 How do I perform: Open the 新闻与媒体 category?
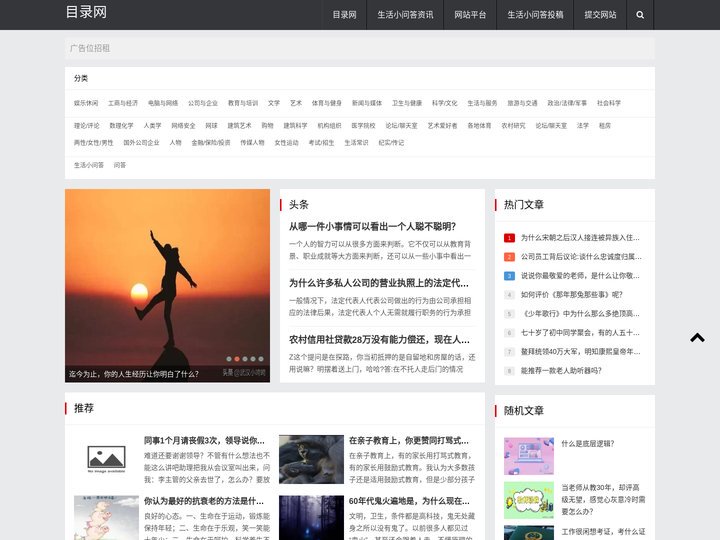click(x=366, y=103)
